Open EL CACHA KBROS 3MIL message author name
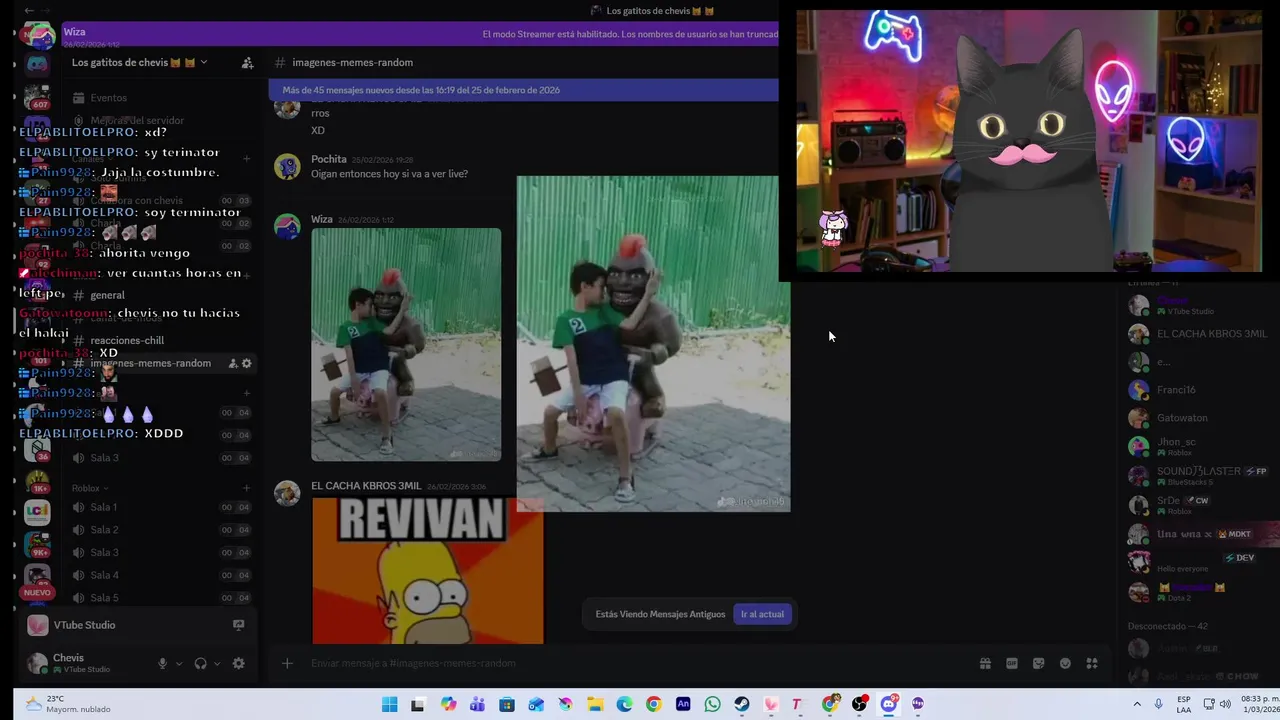1280x720 pixels. 366,486
